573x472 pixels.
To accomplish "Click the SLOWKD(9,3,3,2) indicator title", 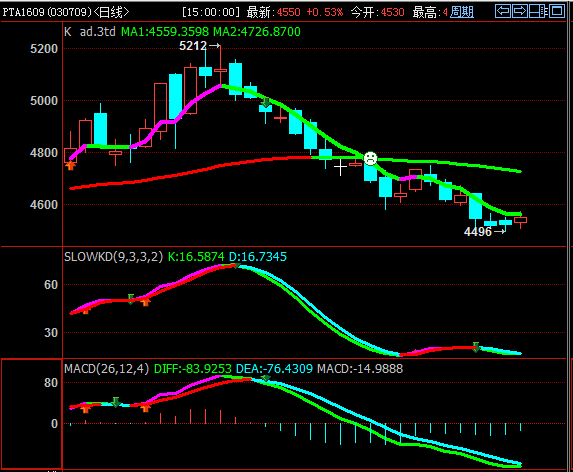I will 114,256.
